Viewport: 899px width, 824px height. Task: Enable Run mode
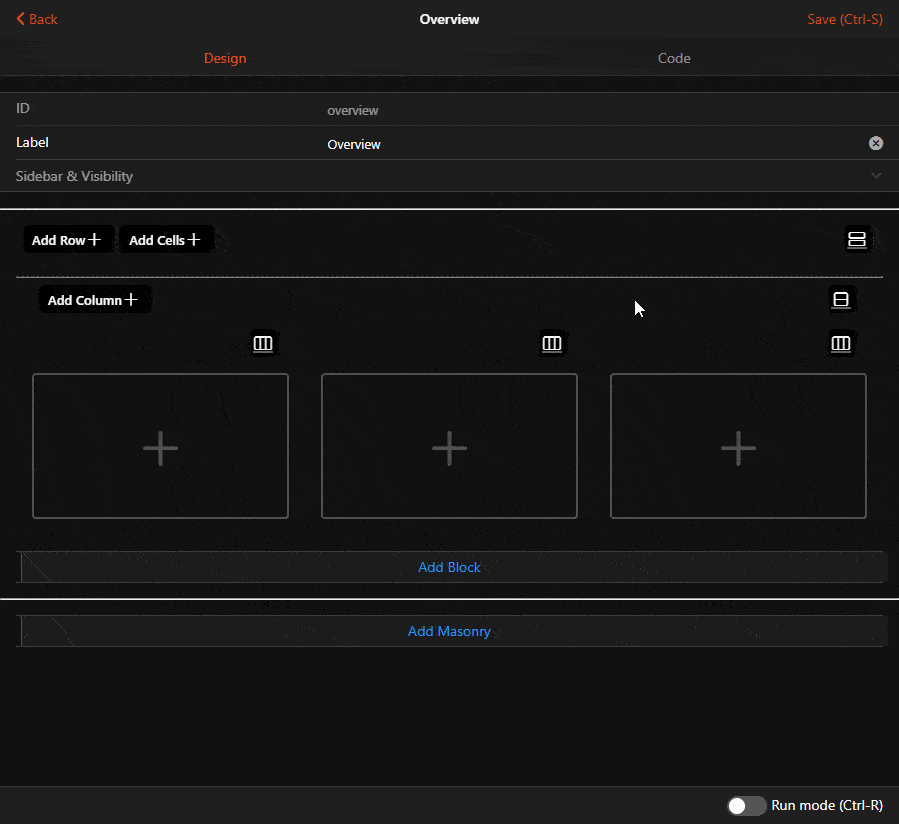click(746, 805)
